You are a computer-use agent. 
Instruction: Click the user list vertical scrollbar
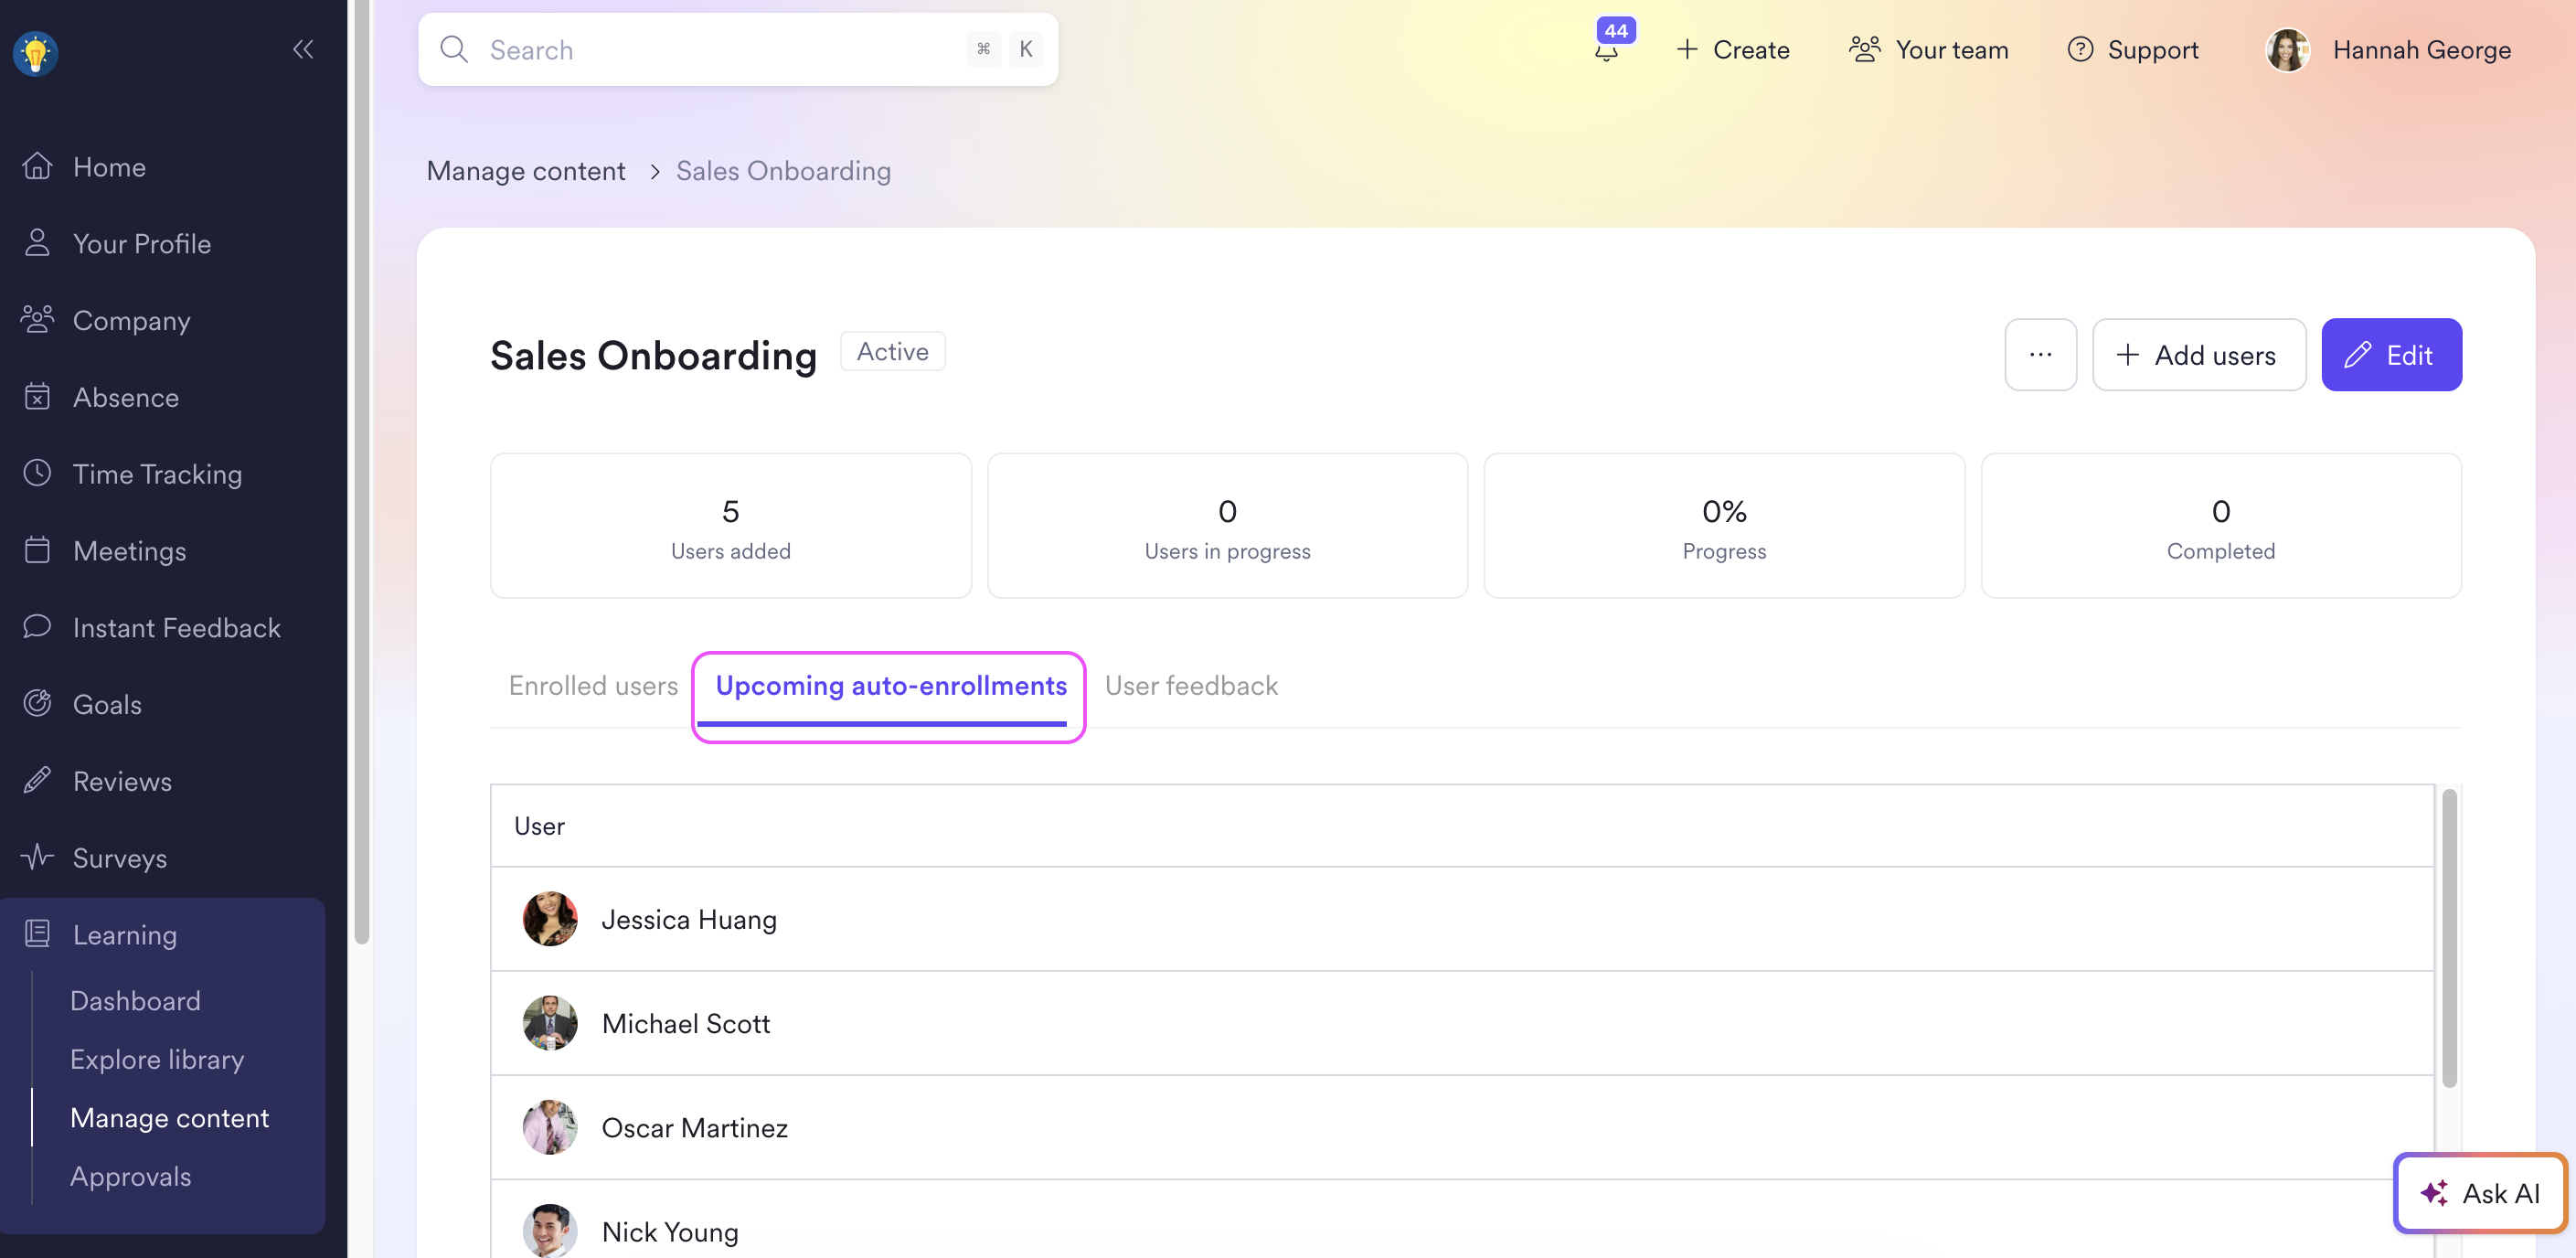coord(2449,937)
